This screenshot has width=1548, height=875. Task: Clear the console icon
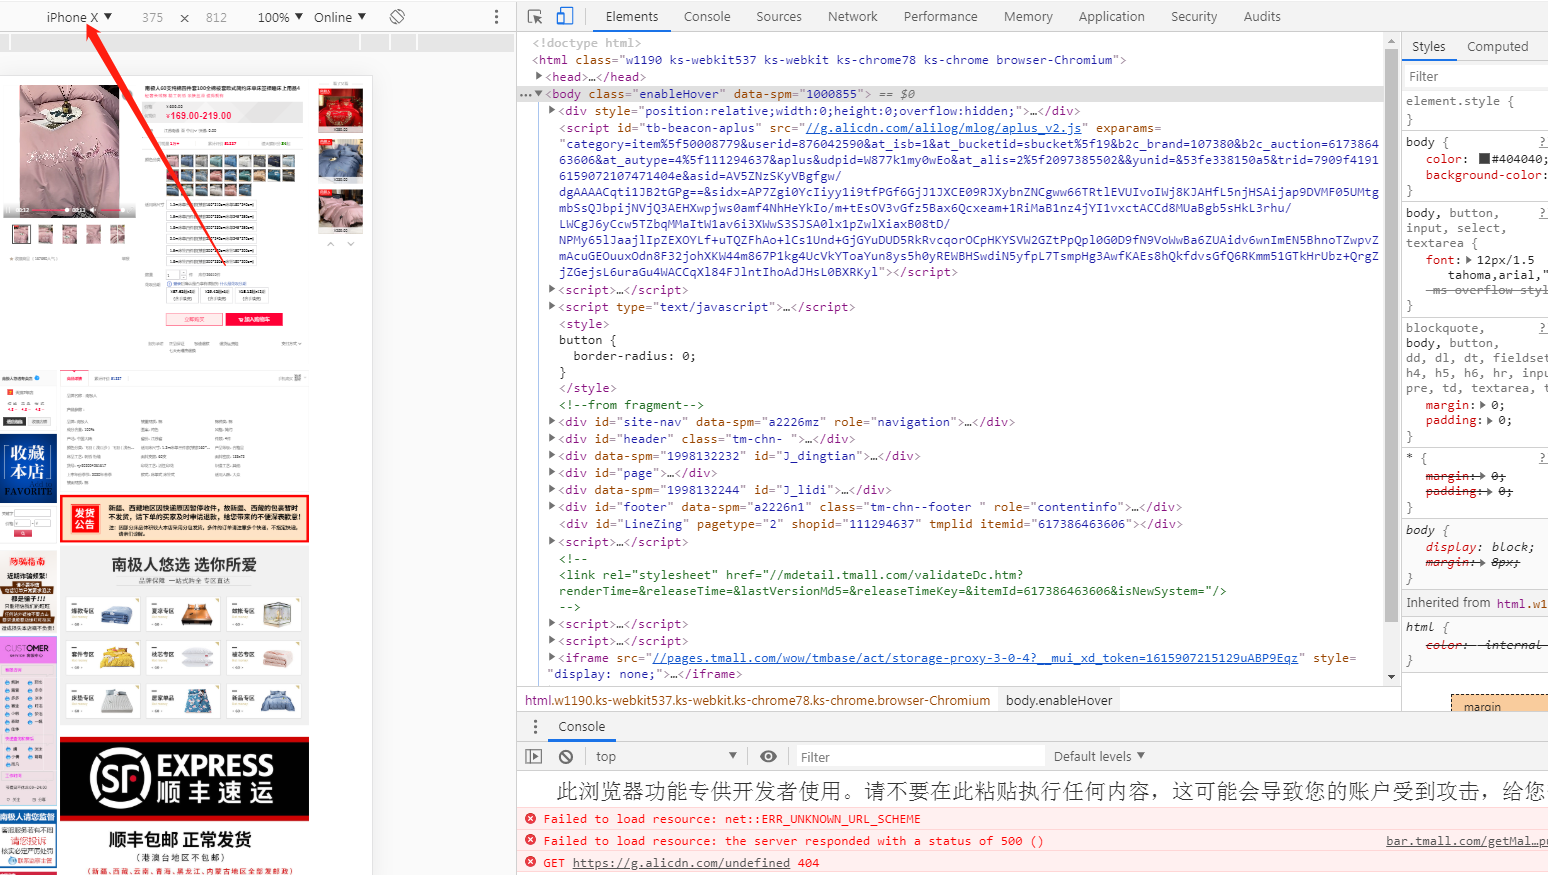pyautogui.click(x=566, y=757)
